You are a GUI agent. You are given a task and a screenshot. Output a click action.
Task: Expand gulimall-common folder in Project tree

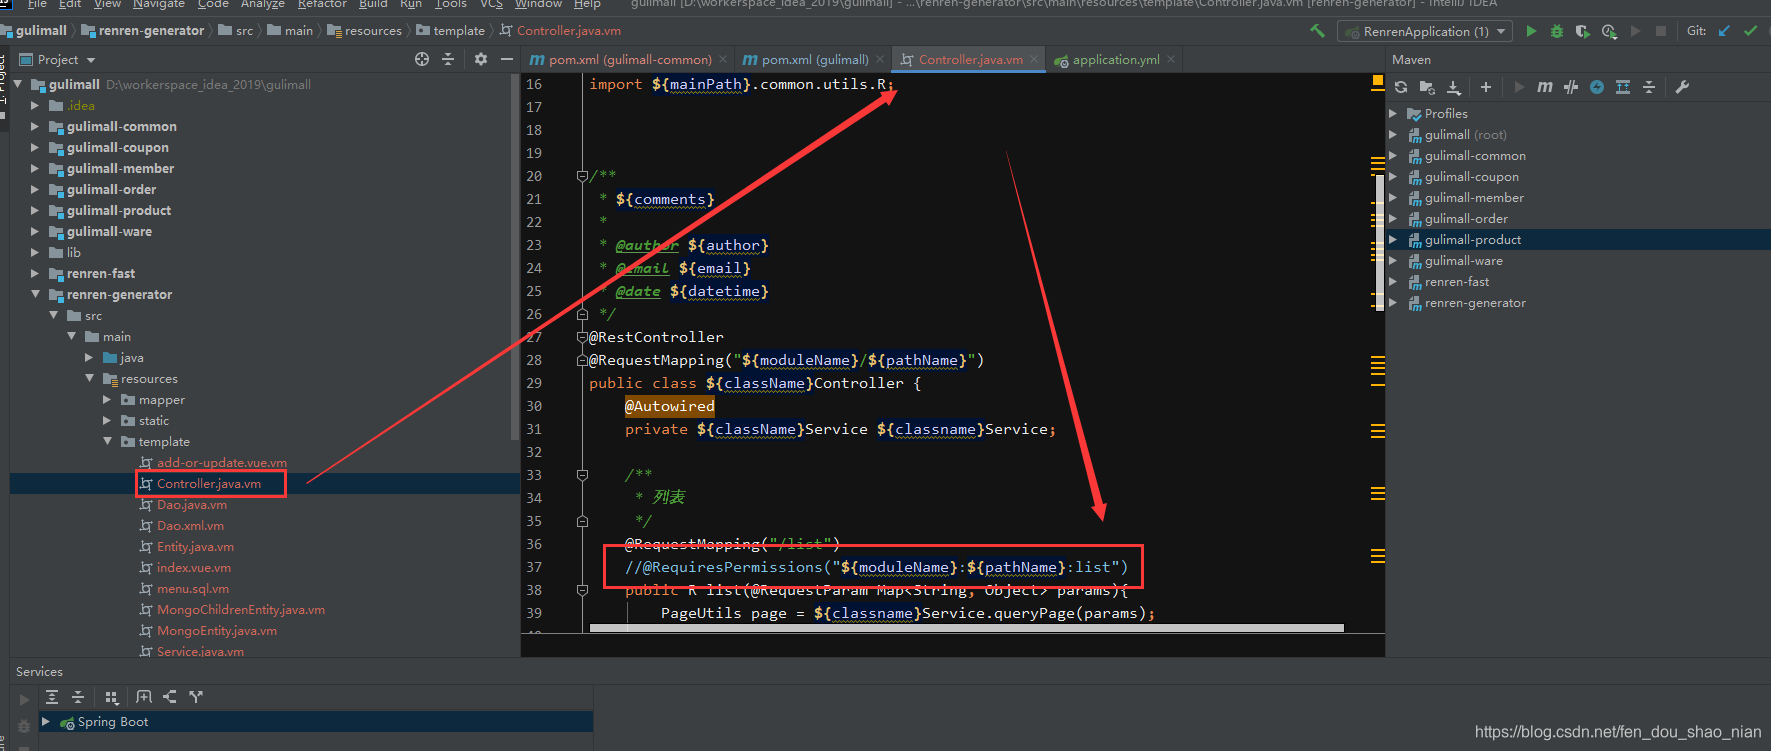[35, 127]
